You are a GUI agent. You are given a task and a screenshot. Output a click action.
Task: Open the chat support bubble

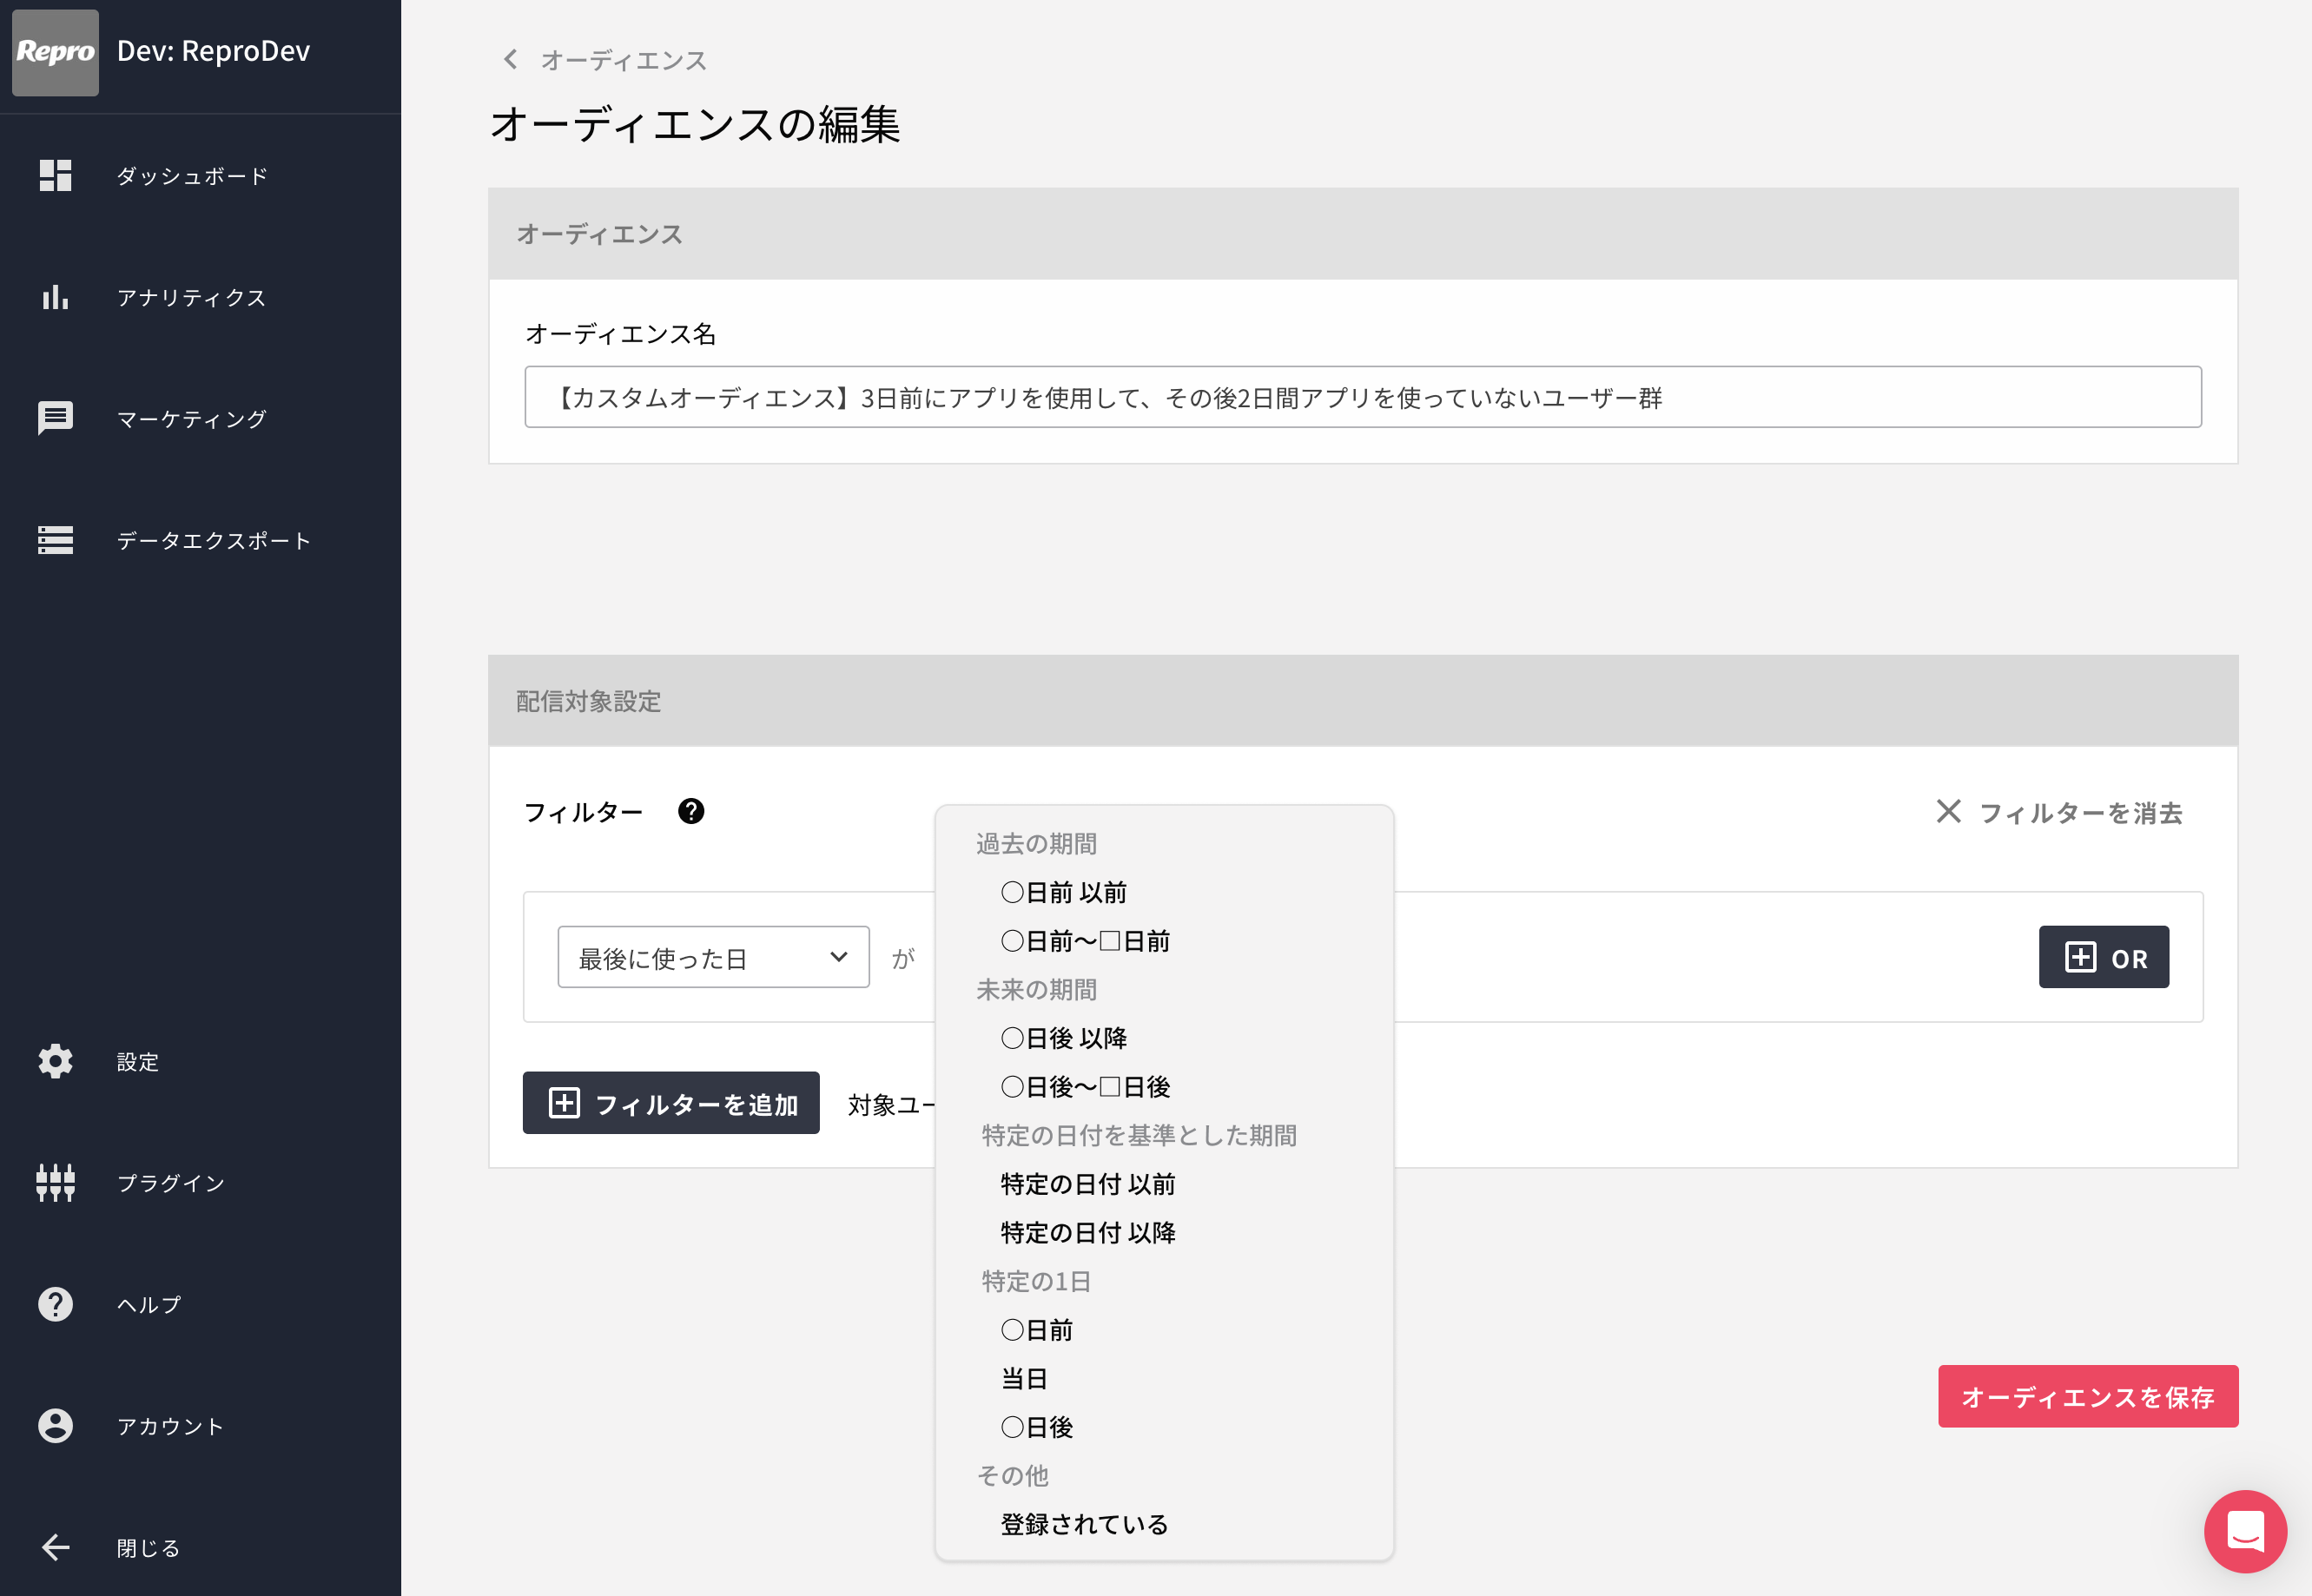2245,1531
